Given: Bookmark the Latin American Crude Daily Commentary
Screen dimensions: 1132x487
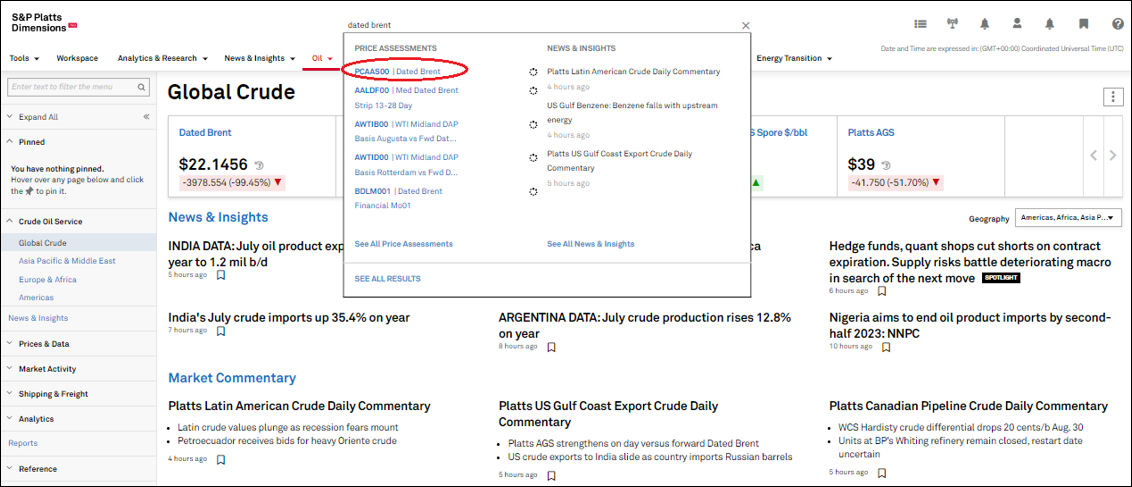Looking at the screenshot, I should pyautogui.click(x=221, y=459).
